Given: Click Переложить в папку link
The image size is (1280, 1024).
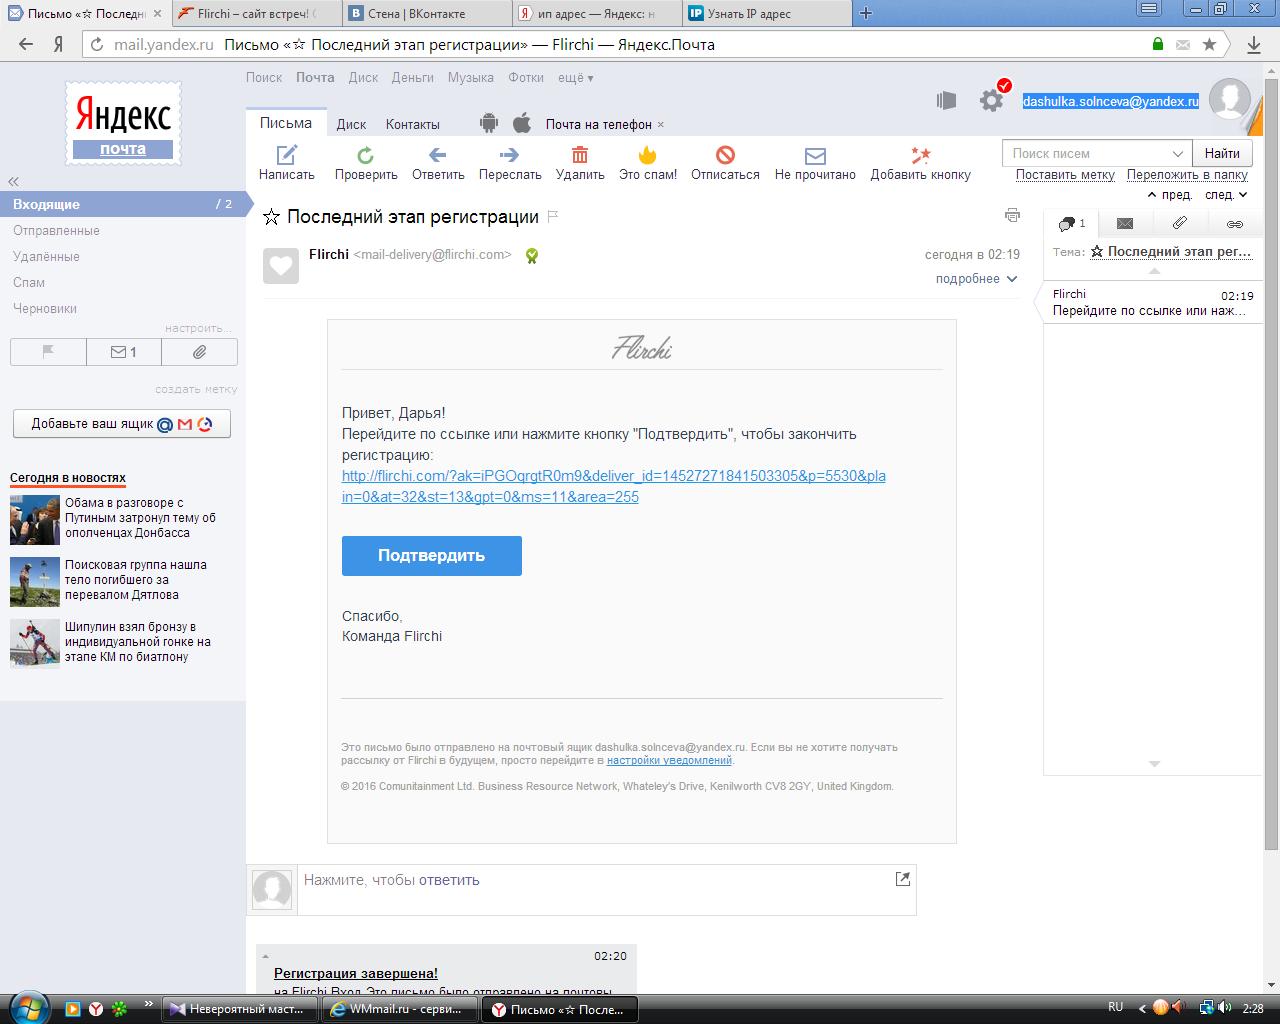Looking at the screenshot, I should 1187,174.
